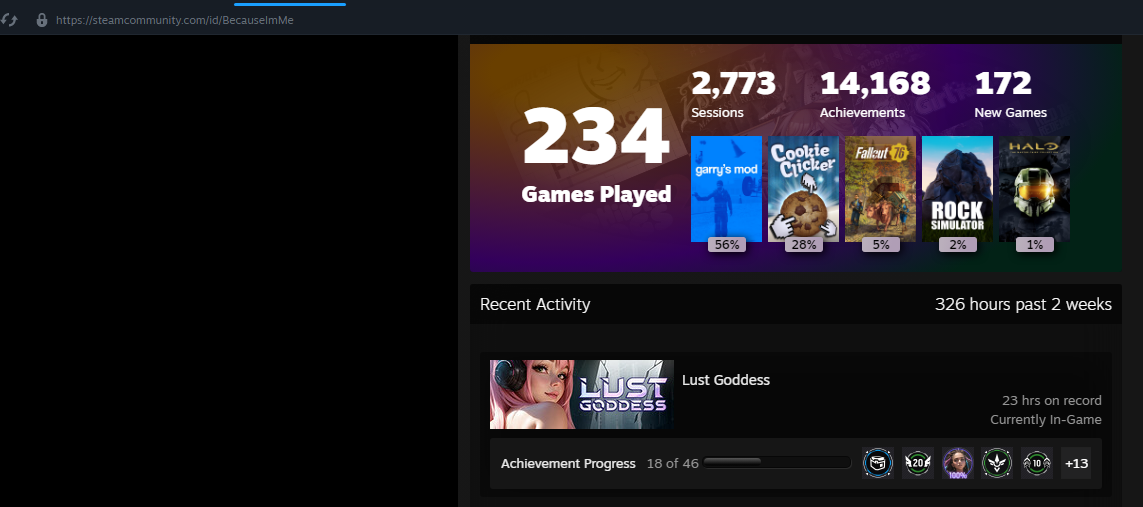1143x507 pixels.
Task: Click the achievement progress bar
Action: pos(777,462)
